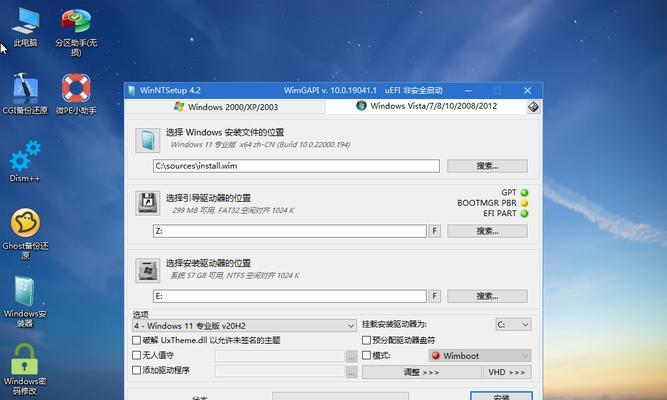Click the VHD >>> button
667x400 pixels.
507,372
